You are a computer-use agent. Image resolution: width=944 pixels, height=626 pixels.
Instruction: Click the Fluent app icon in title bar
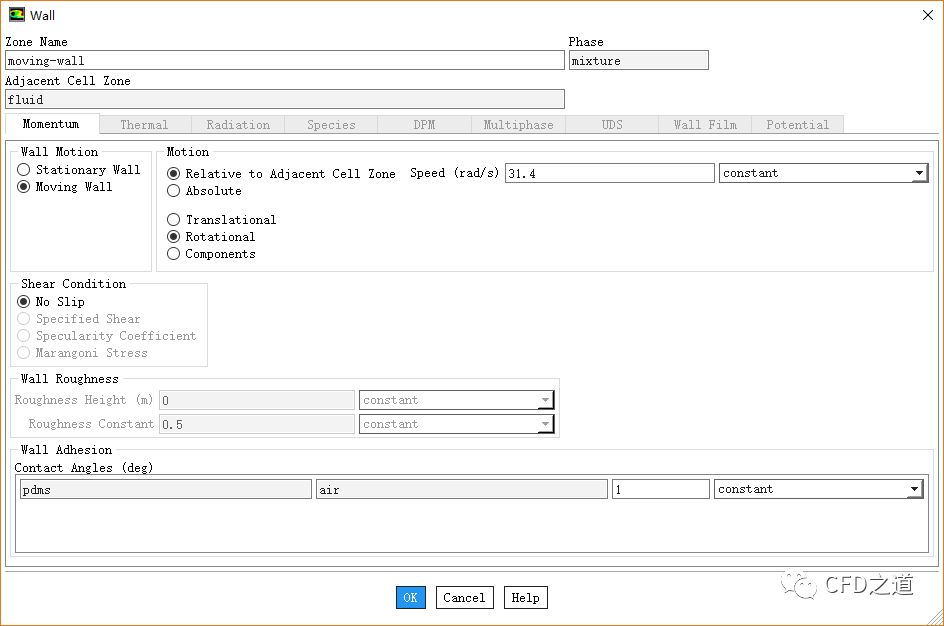17,15
